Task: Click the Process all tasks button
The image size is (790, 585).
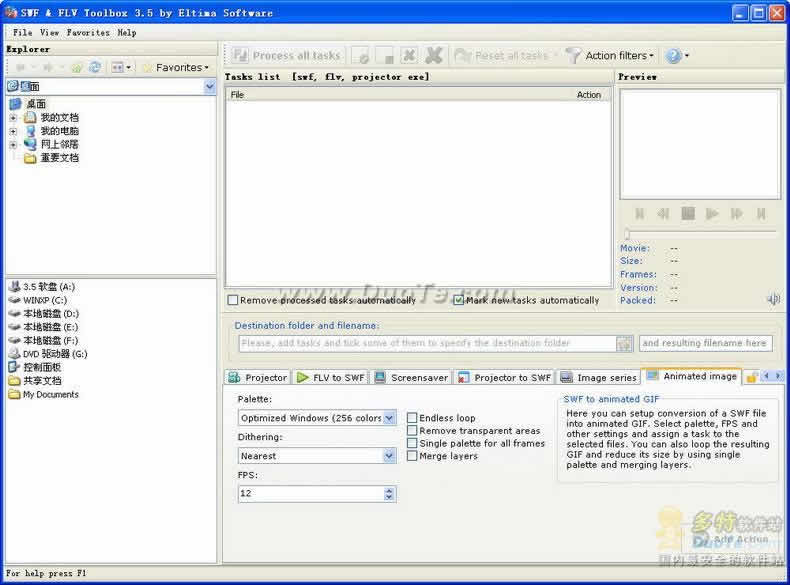Action: (x=287, y=55)
